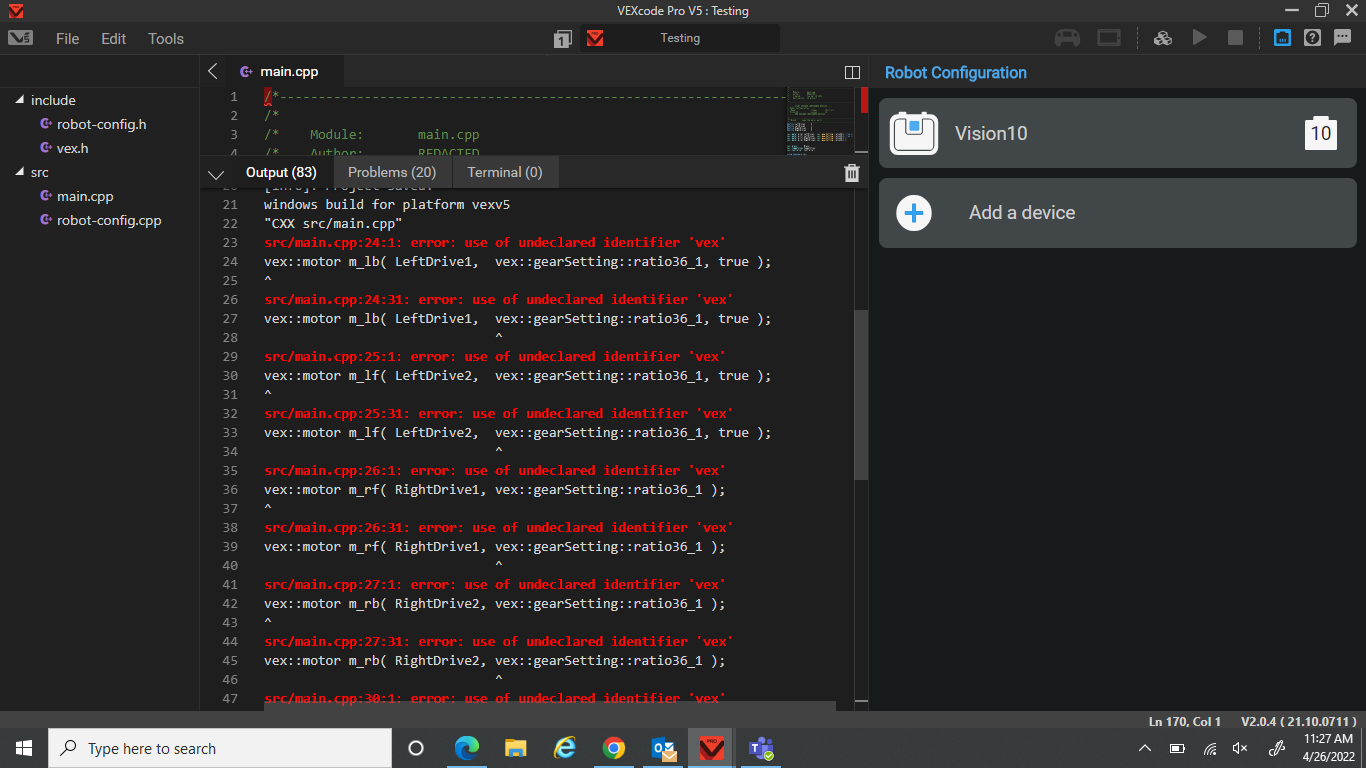
Task: Click the muted volume tray icon
Action: (1240, 748)
